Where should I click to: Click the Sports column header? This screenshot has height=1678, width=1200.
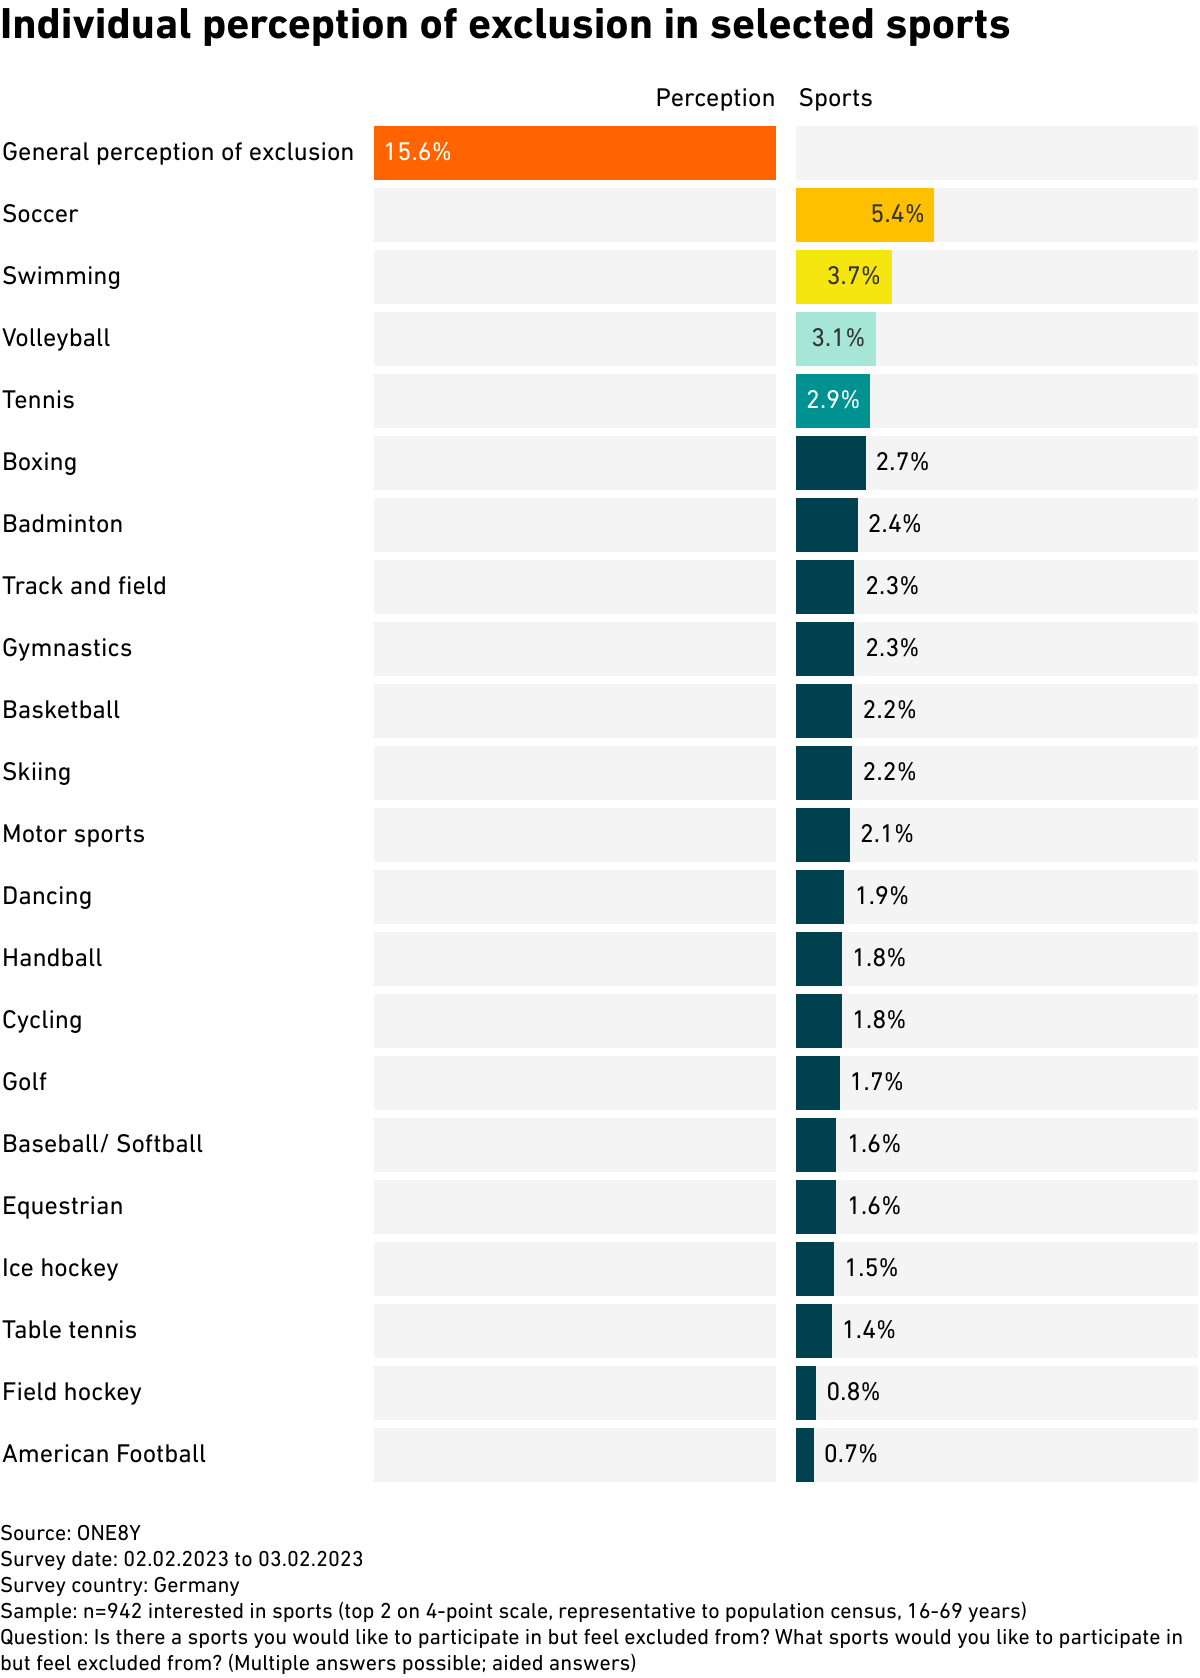point(835,98)
